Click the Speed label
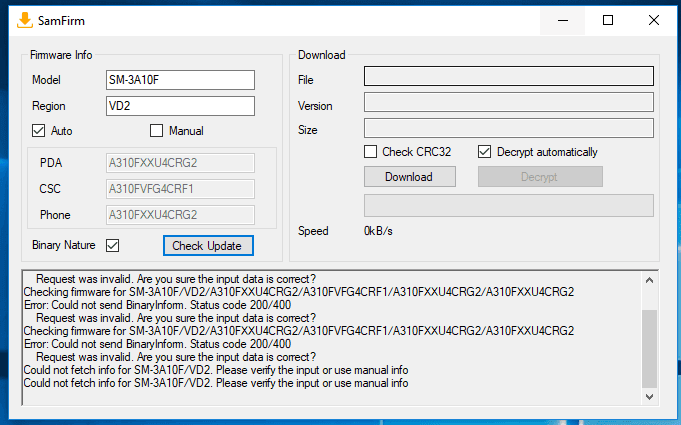The width and height of the screenshot is (681, 425). (x=313, y=231)
